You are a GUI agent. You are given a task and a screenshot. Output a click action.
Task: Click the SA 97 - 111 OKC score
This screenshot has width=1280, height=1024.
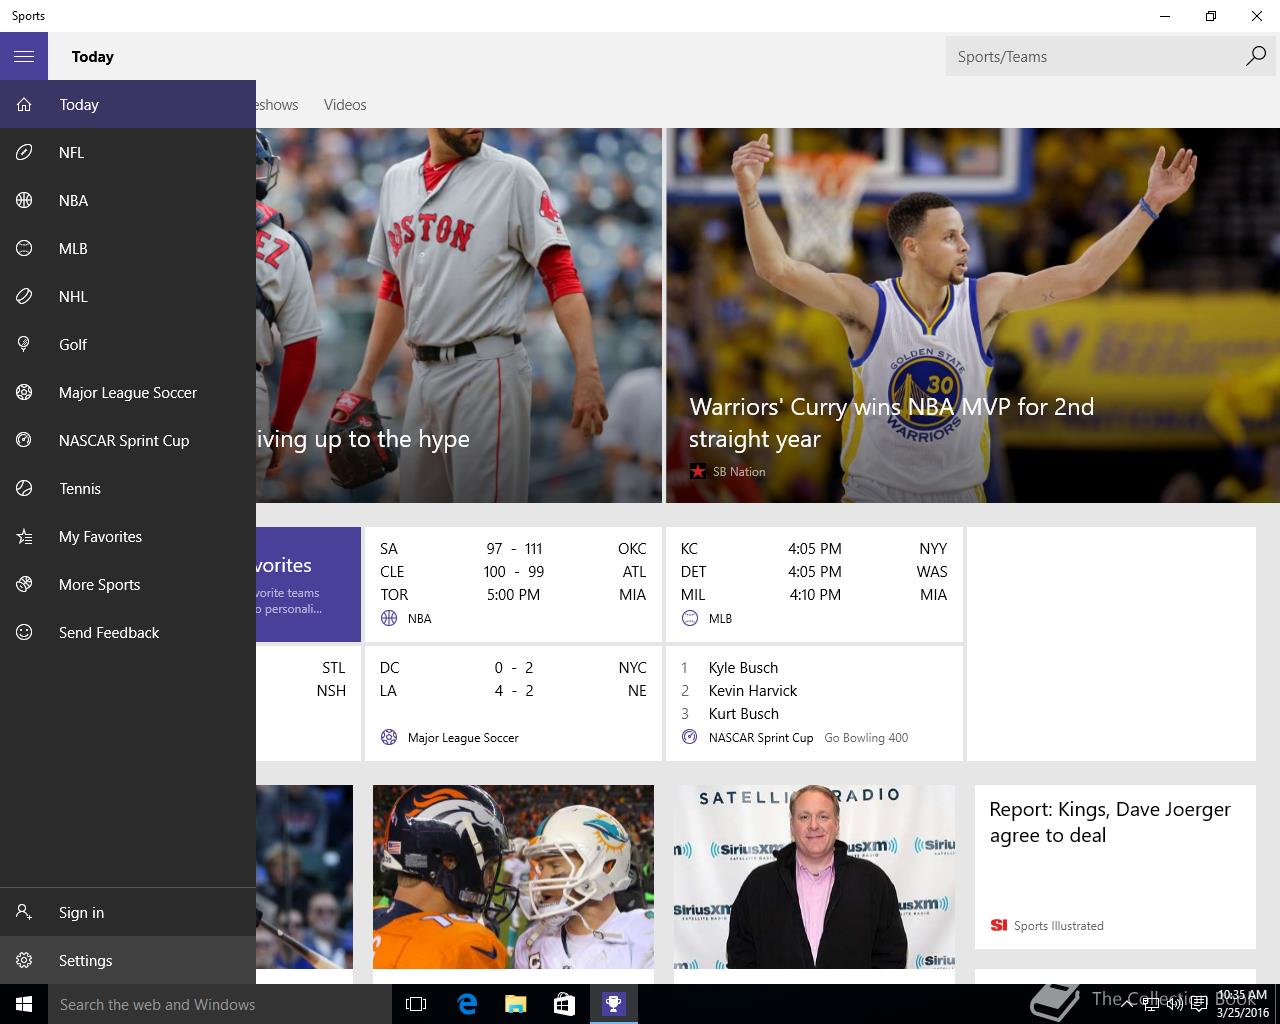pyautogui.click(x=513, y=549)
